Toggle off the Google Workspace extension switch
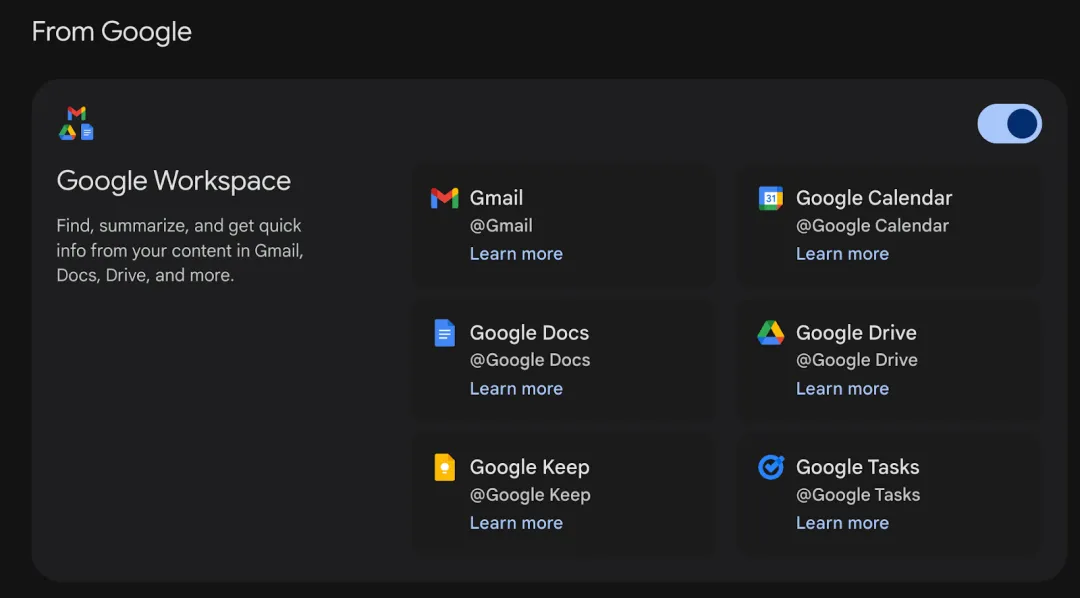 point(1009,124)
